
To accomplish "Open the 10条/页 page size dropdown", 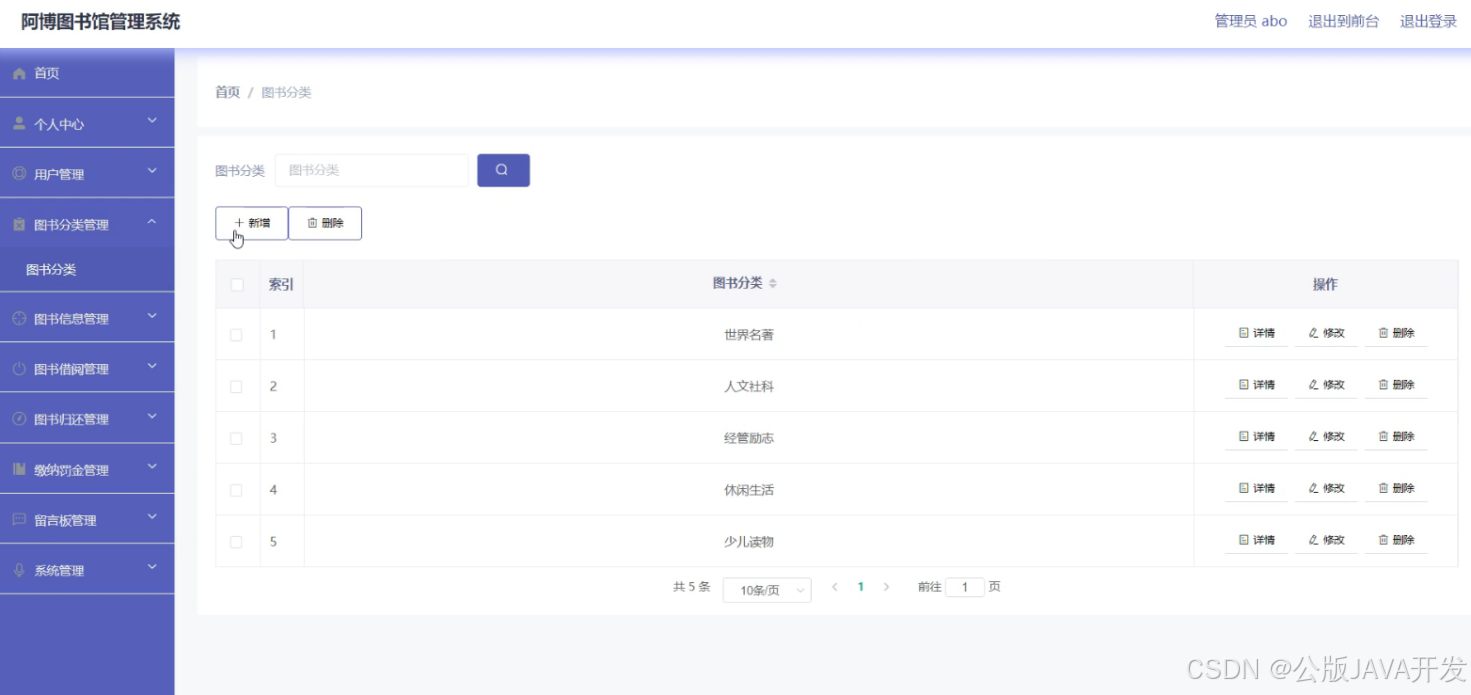I will click(x=767, y=590).
